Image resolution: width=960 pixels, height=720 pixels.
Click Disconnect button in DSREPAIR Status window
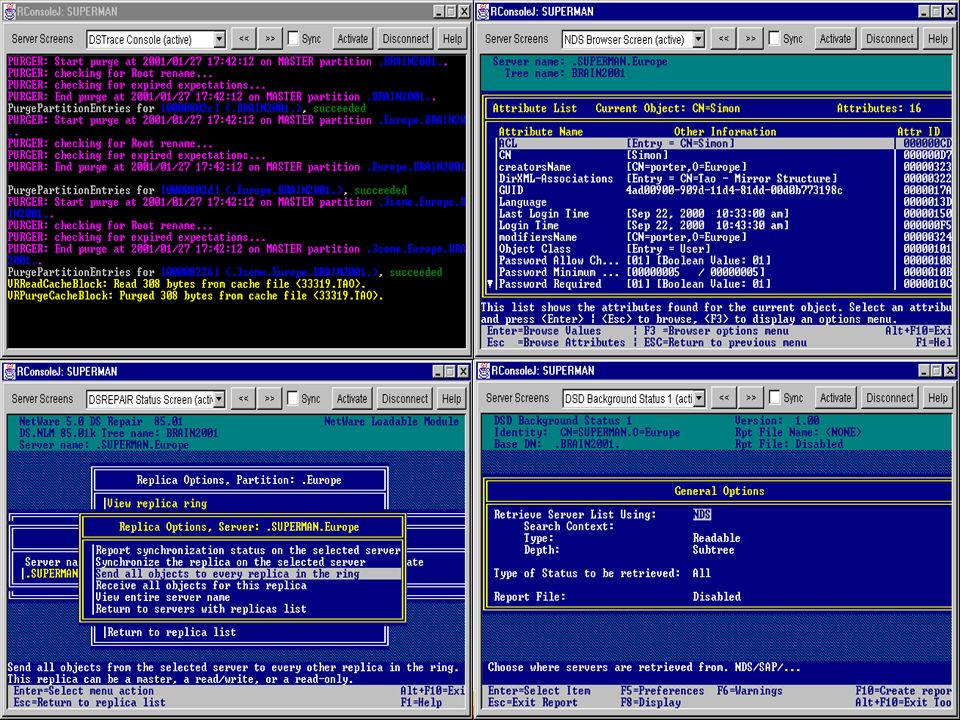405,399
